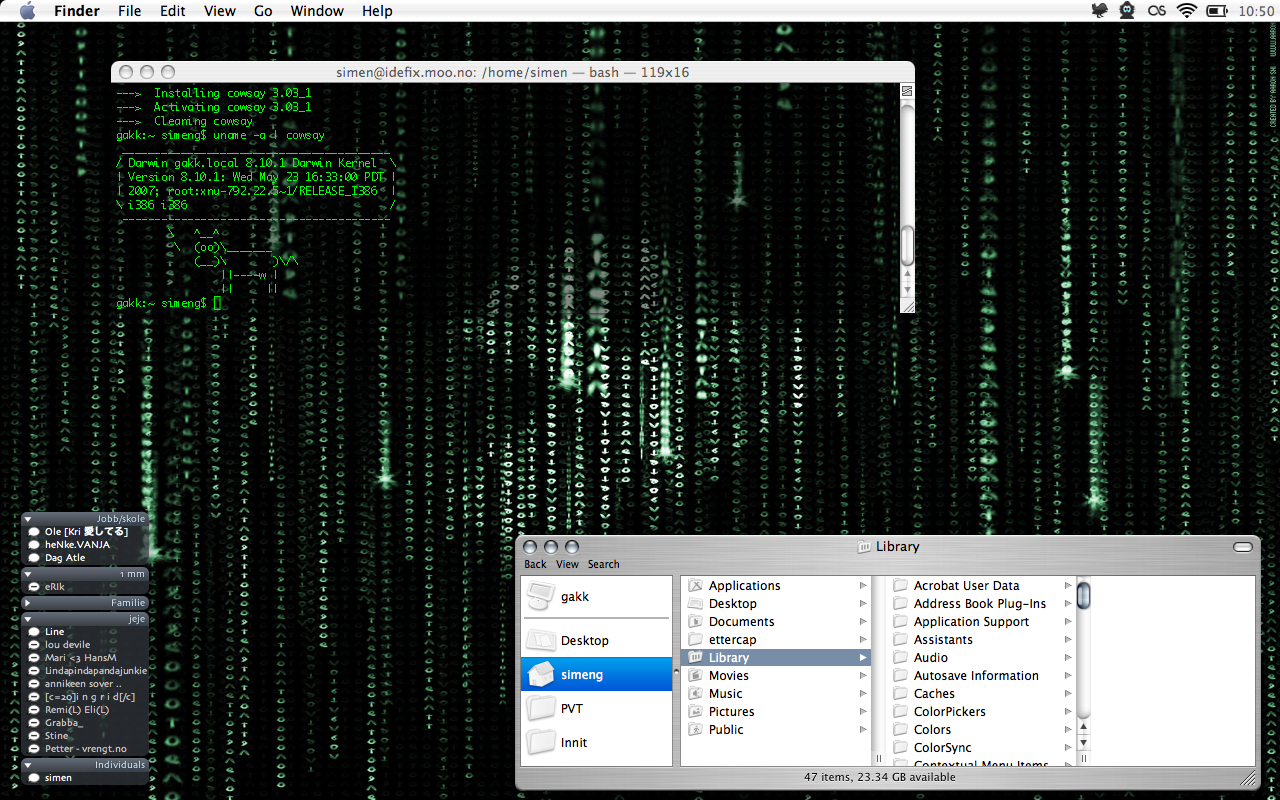Image resolution: width=1280 pixels, height=800 pixels.
Task: Select Desktop in the Finder sidebar
Action: pyautogui.click(x=596, y=640)
